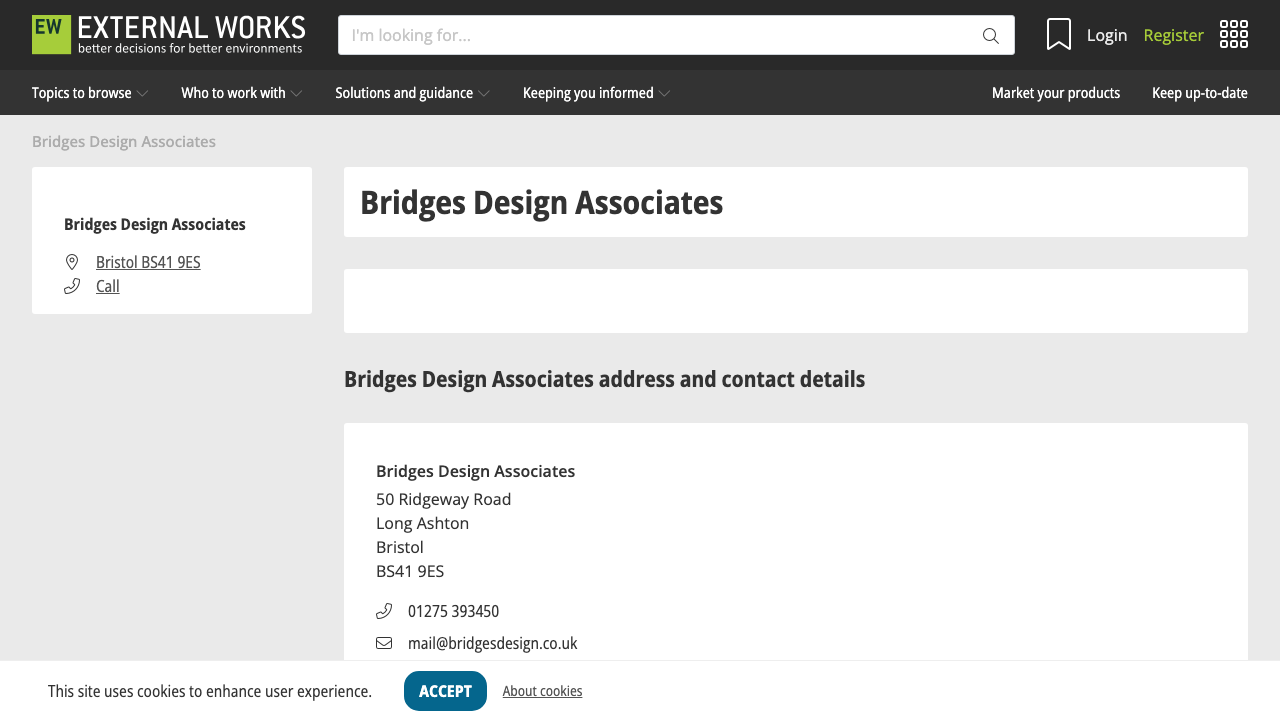This screenshot has width=1280, height=720.
Task: Click the location pin icon in sidebar
Action: (72, 261)
